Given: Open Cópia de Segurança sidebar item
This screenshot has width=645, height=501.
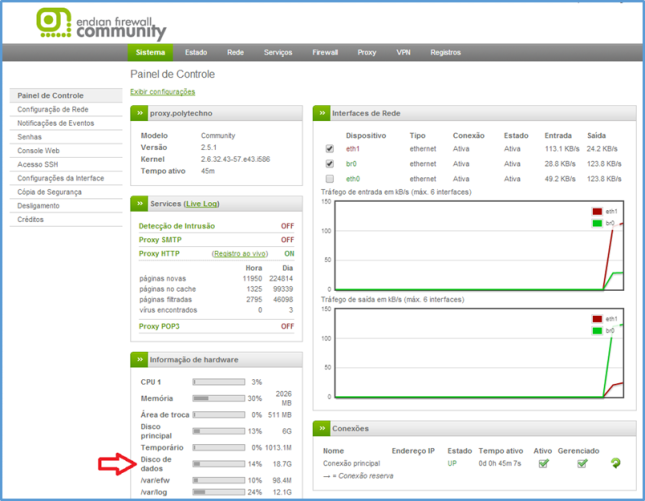Looking at the screenshot, I should click(x=66, y=192).
